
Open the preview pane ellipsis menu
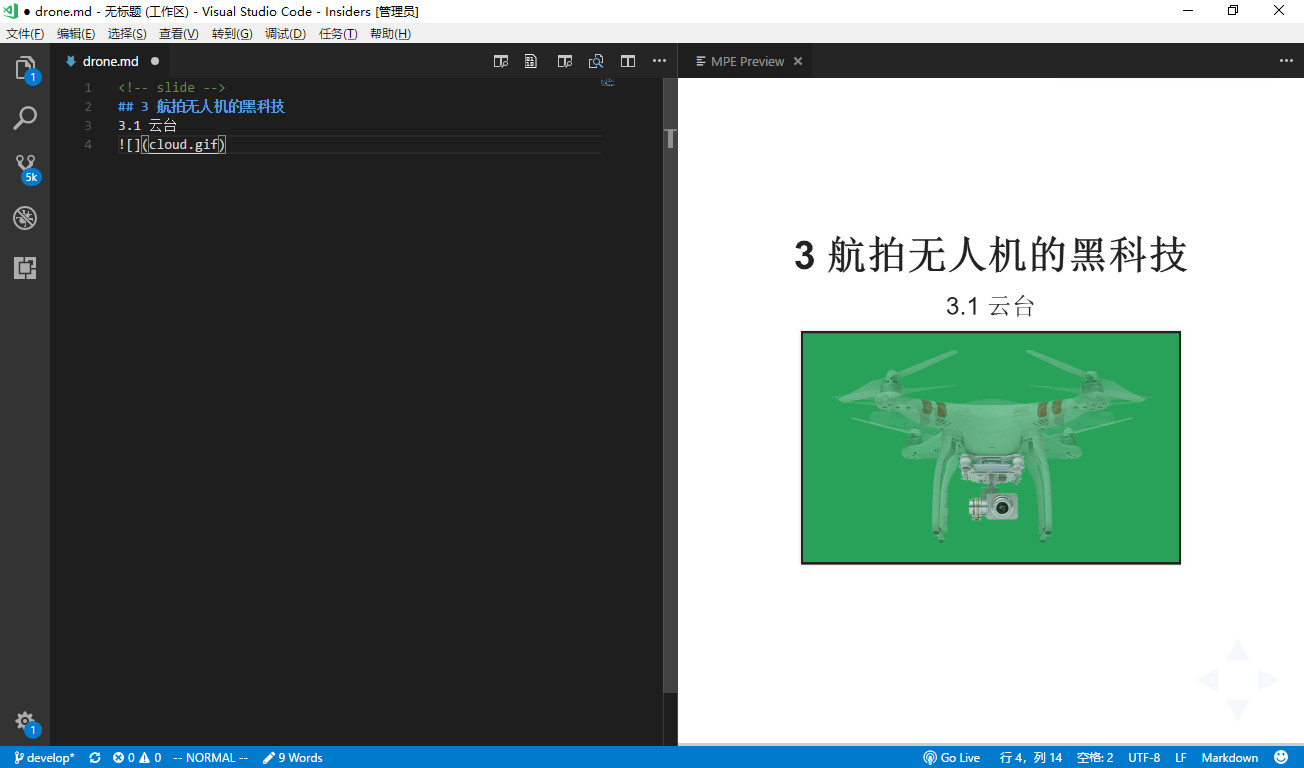1286,61
